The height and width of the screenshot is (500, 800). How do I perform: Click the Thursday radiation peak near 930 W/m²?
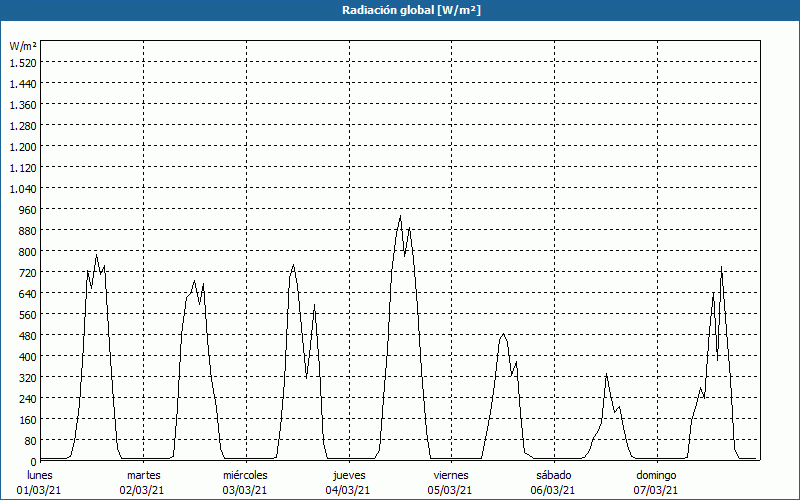coord(401,216)
